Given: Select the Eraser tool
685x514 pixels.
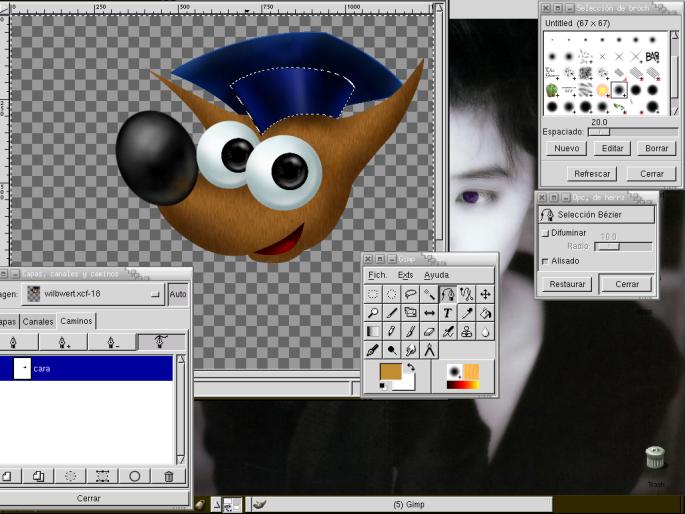Looking at the screenshot, I should (429, 332).
